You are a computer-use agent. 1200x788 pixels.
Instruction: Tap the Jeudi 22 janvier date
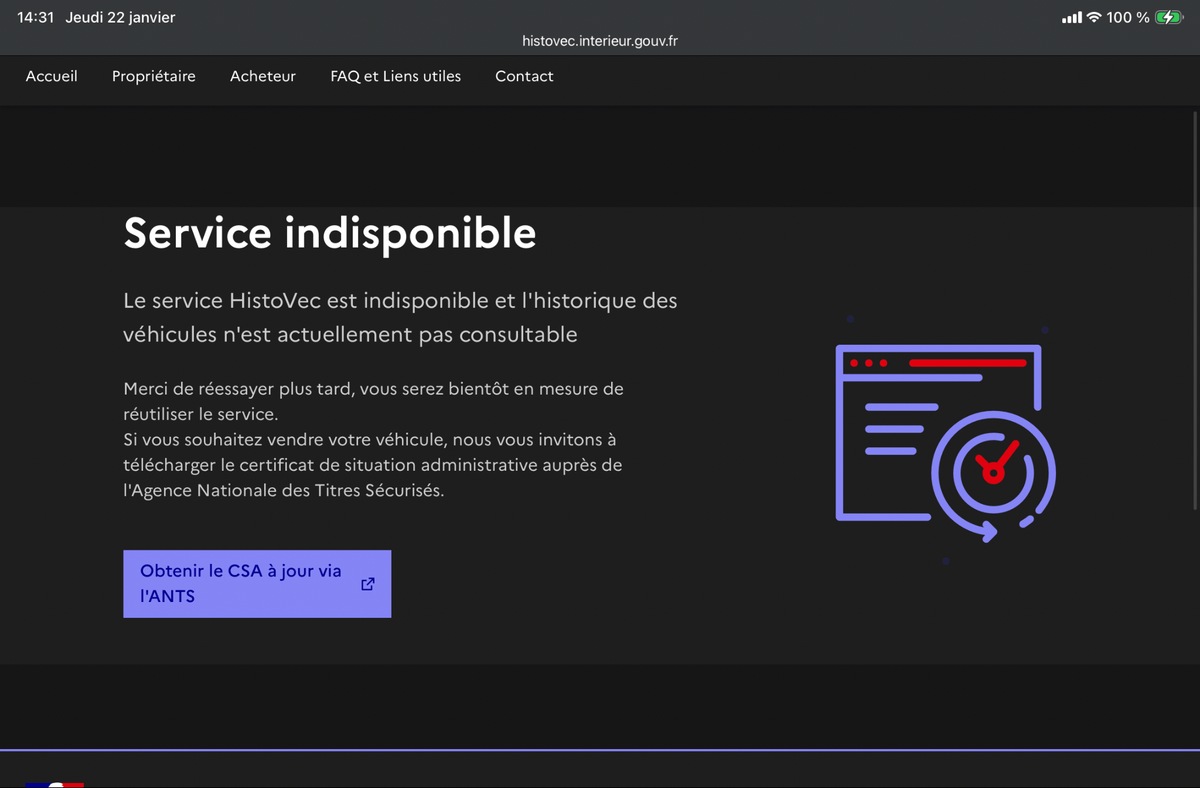pos(120,17)
